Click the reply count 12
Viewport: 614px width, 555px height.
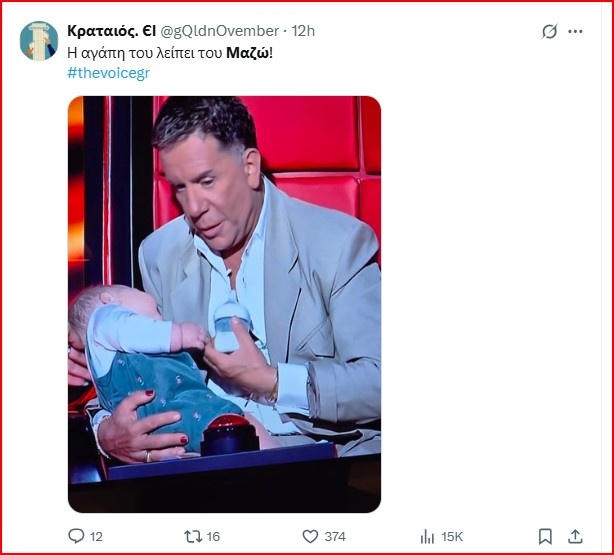(x=97, y=537)
